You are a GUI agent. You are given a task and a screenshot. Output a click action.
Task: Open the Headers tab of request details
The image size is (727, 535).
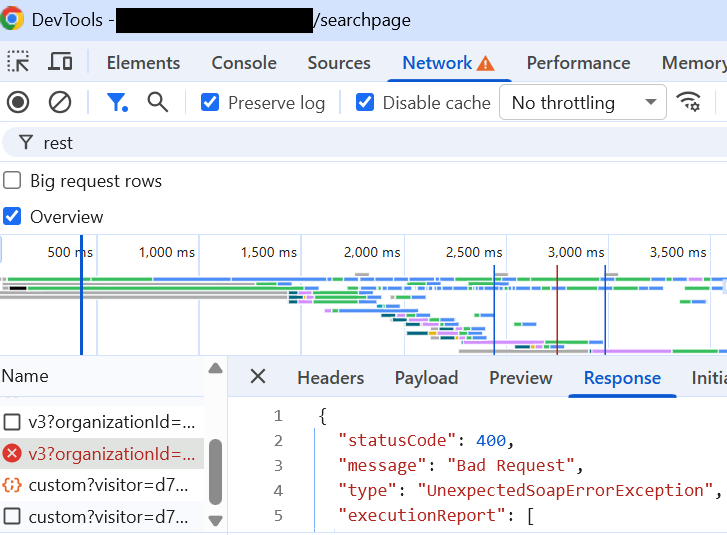click(x=331, y=378)
